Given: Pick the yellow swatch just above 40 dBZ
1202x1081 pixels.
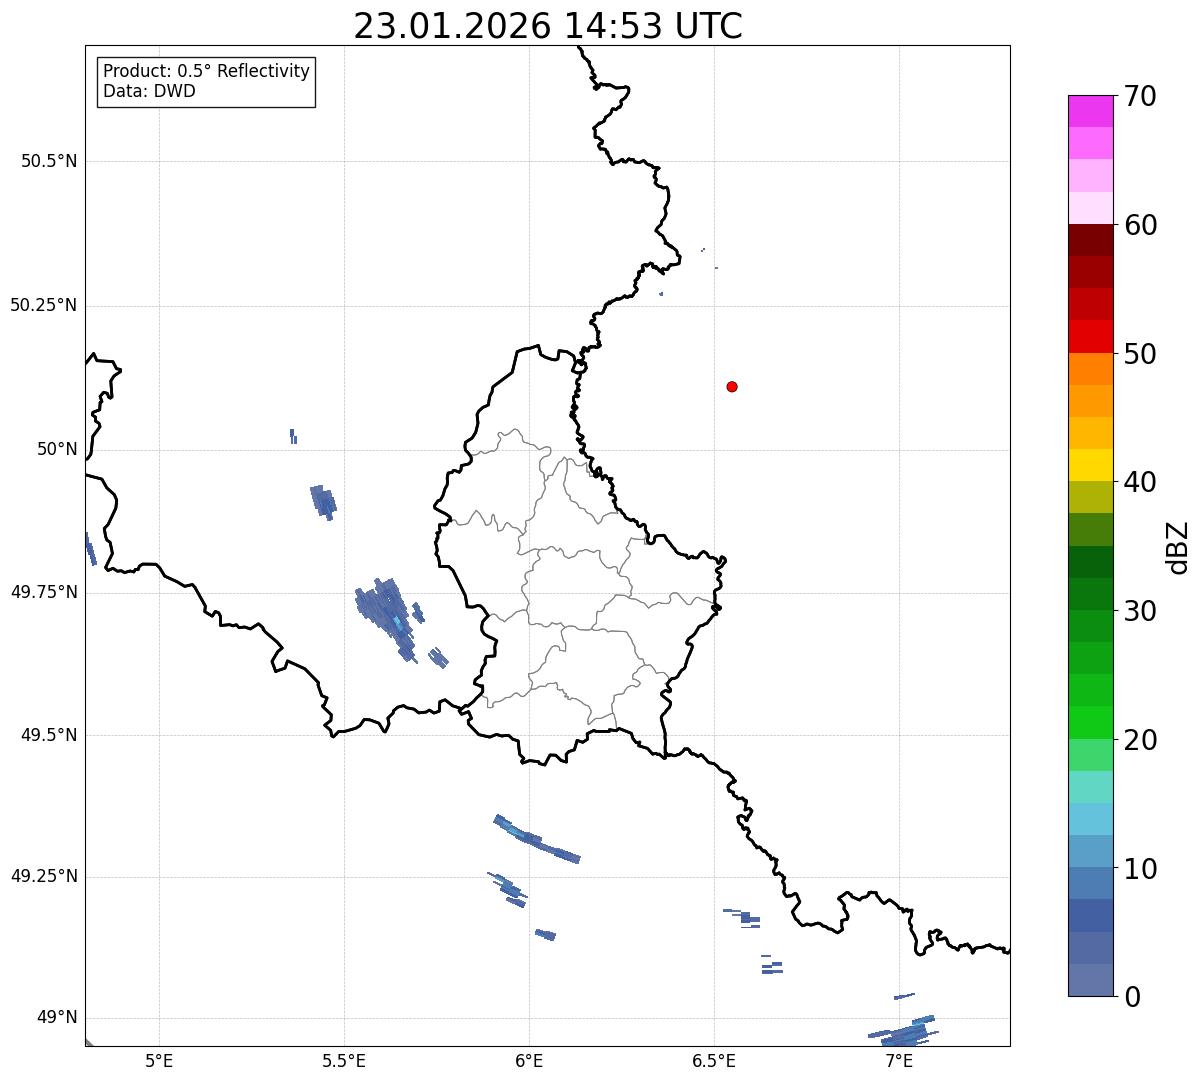Looking at the screenshot, I should (1090, 465).
